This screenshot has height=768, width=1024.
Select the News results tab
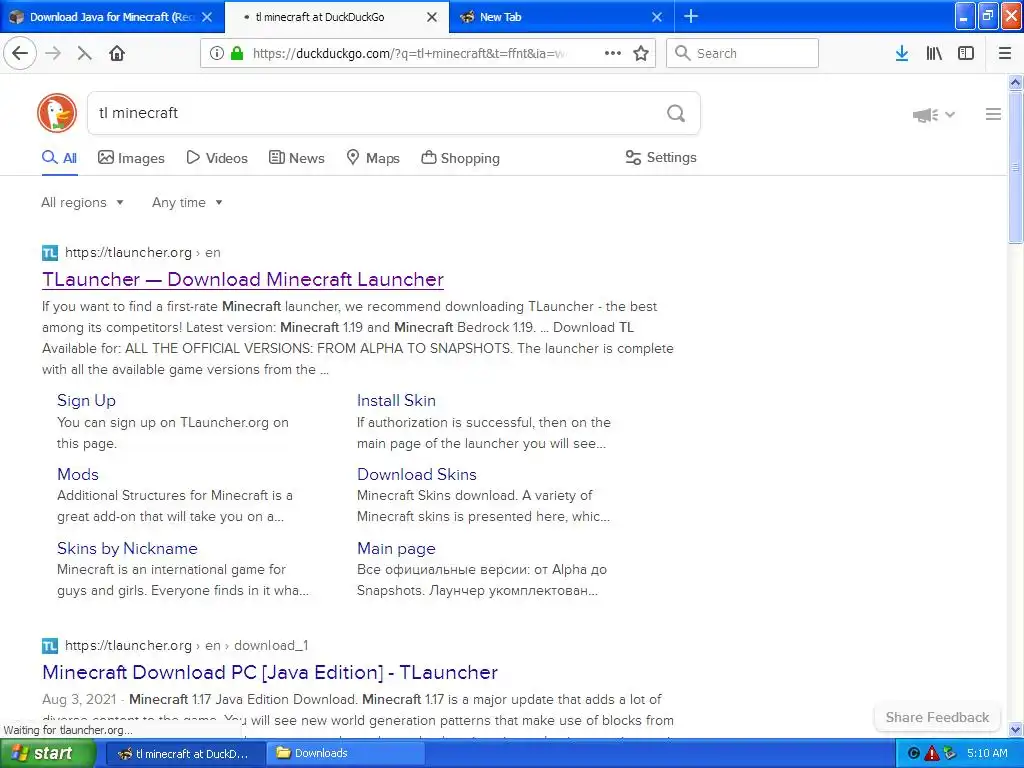[x=296, y=158]
